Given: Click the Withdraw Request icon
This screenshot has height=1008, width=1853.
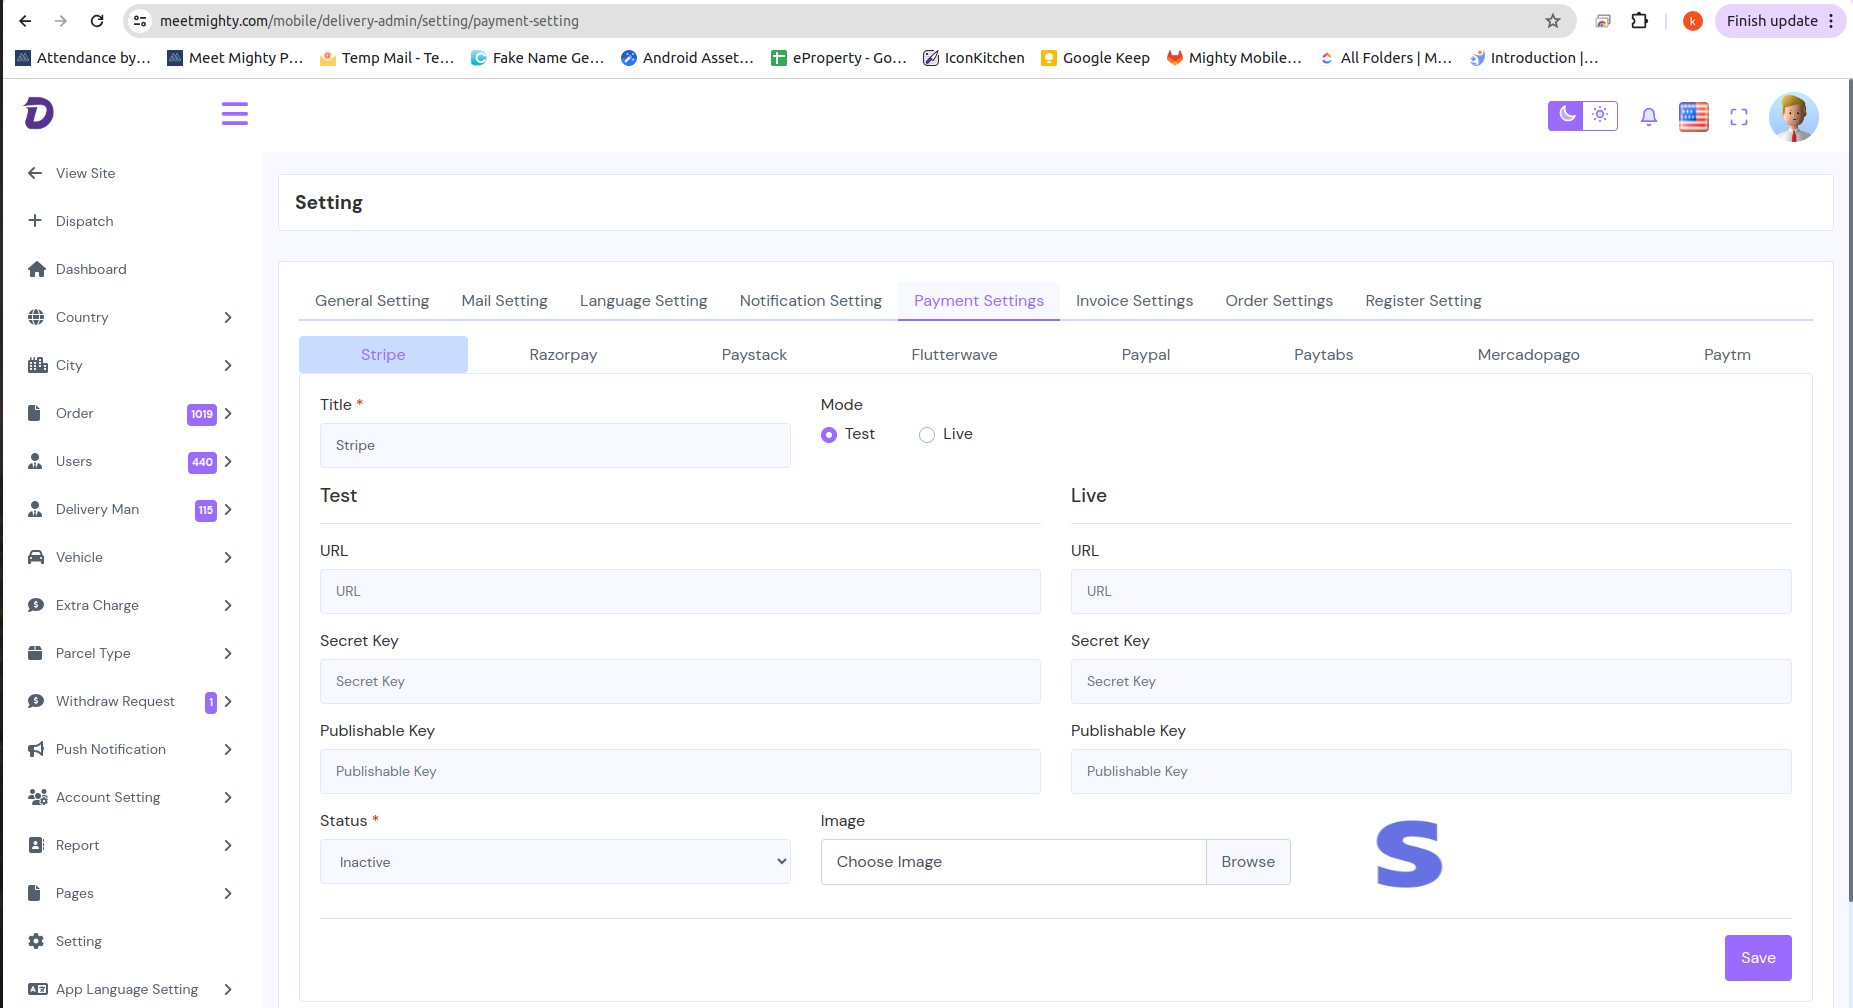Looking at the screenshot, I should pos(36,701).
